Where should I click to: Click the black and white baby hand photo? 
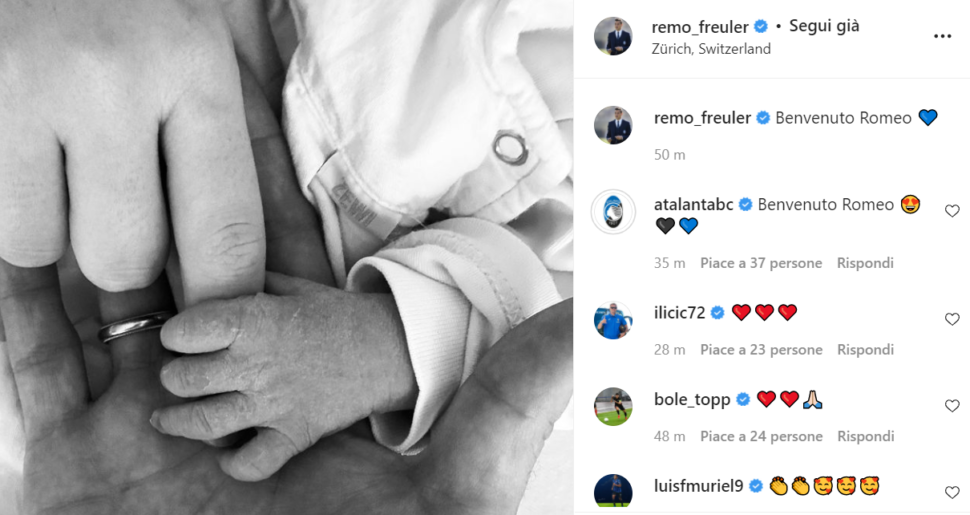[x=286, y=258]
